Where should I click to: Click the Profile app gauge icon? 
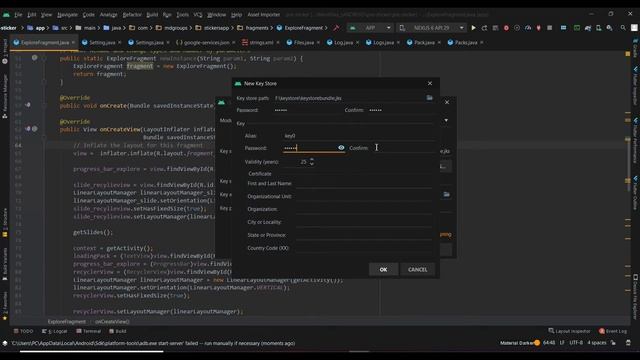[x=528, y=28]
